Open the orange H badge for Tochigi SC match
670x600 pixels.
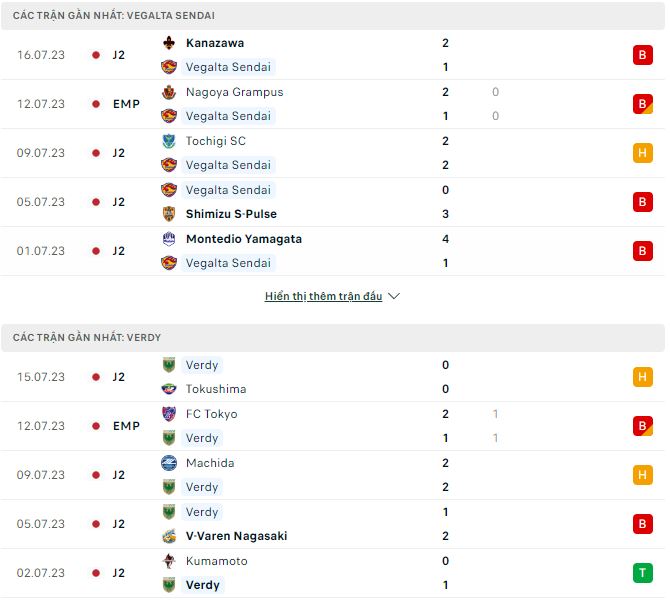tap(643, 153)
